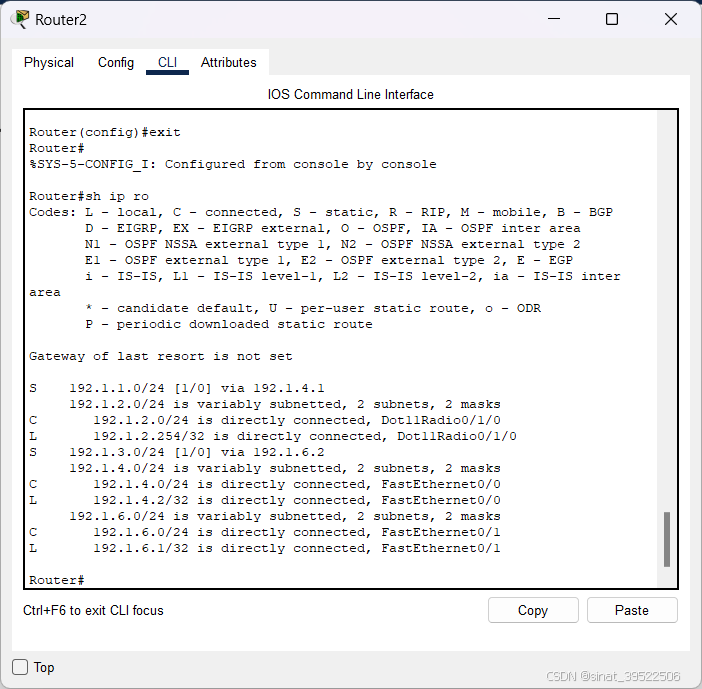The image size is (702, 689).
Task: Click local route 192.1.6.1/32 FastEthernet0/1
Action: point(265,548)
